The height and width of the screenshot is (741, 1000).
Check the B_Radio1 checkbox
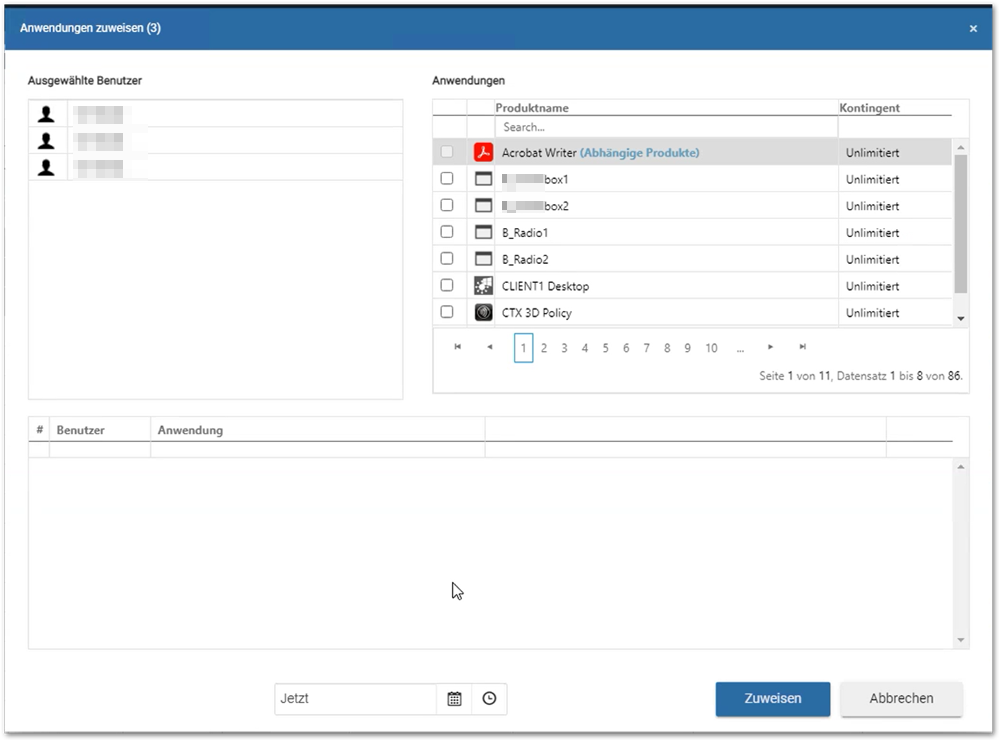[x=447, y=231]
